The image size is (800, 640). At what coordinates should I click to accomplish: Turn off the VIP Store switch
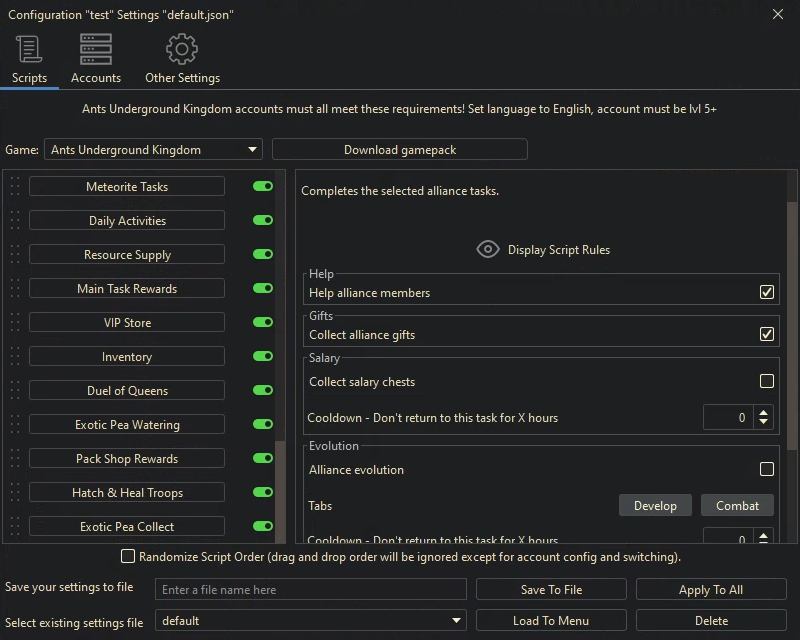point(263,322)
